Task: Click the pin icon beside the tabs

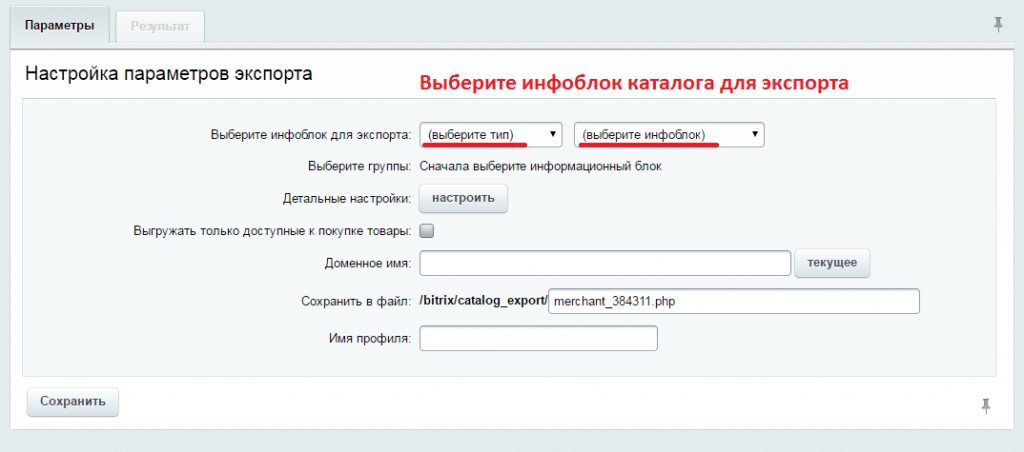Action: (997, 25)
